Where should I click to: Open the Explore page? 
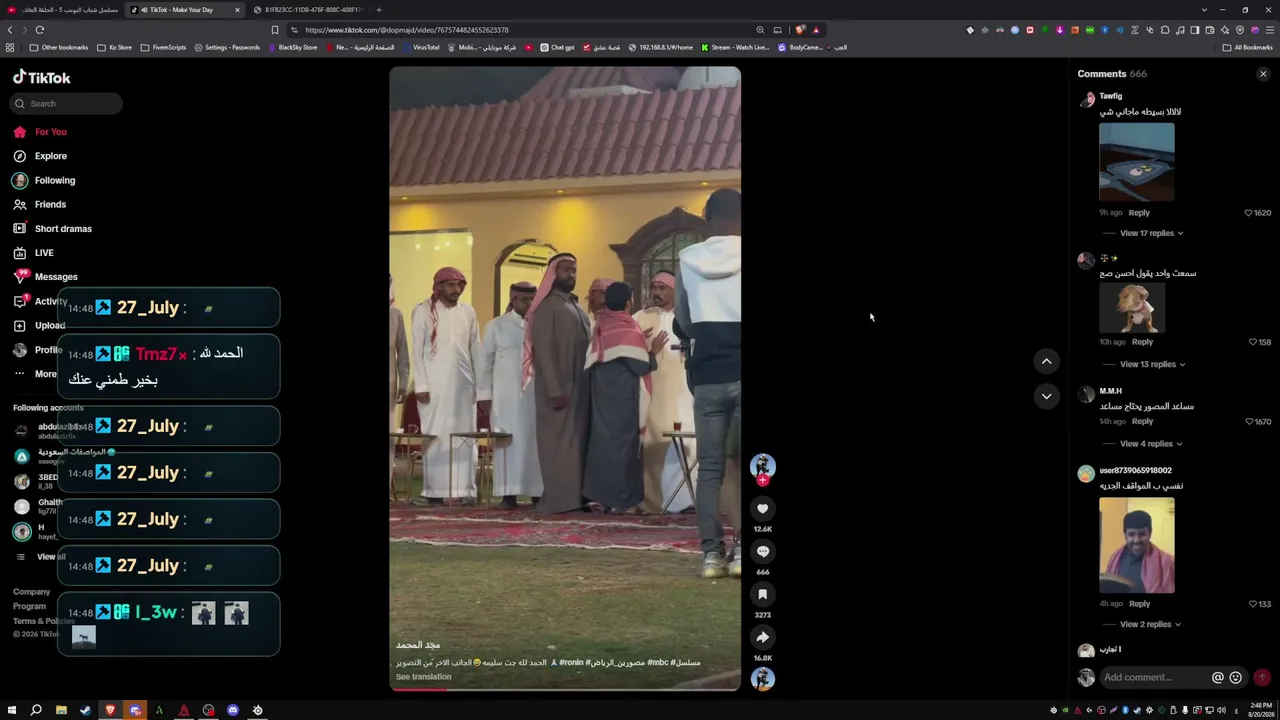40,156
